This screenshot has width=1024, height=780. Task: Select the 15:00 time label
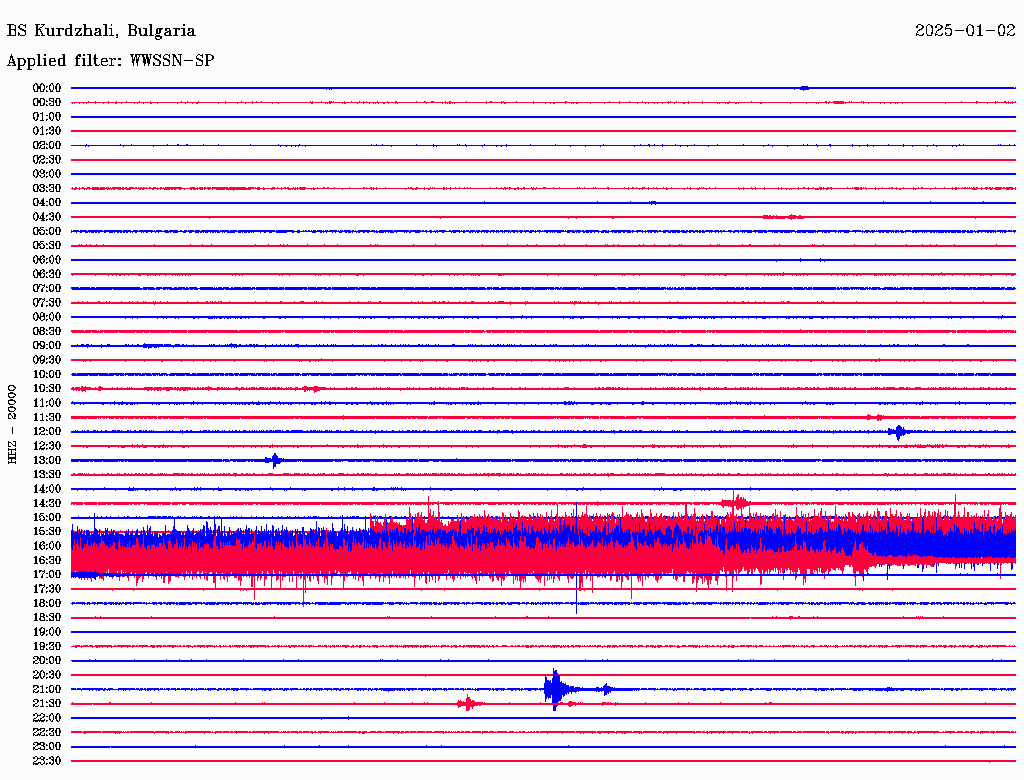tap(47, 517)
